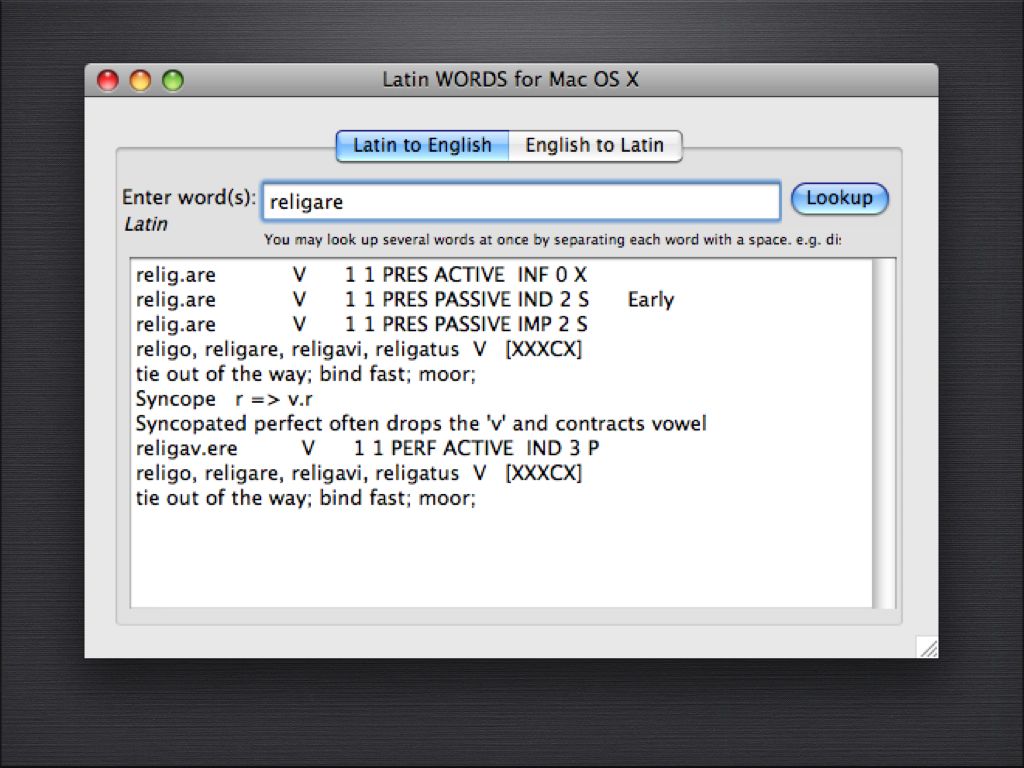
Task: Click the last 'bind fast; moor;' definition line
Action: click(x=306, y=498)
